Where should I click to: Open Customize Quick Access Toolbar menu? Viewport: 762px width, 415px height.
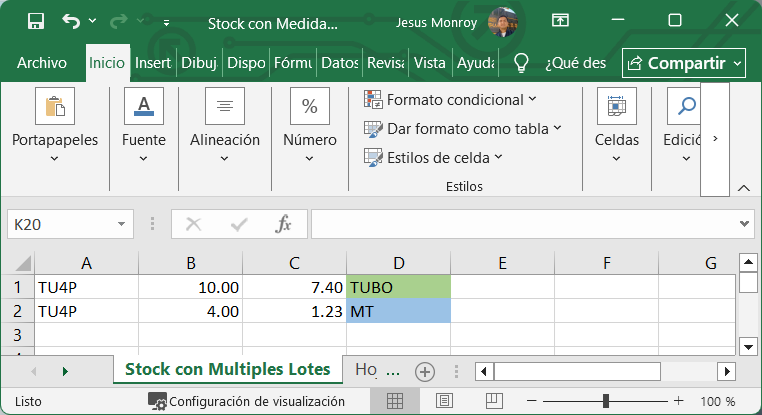pos(166,22)
